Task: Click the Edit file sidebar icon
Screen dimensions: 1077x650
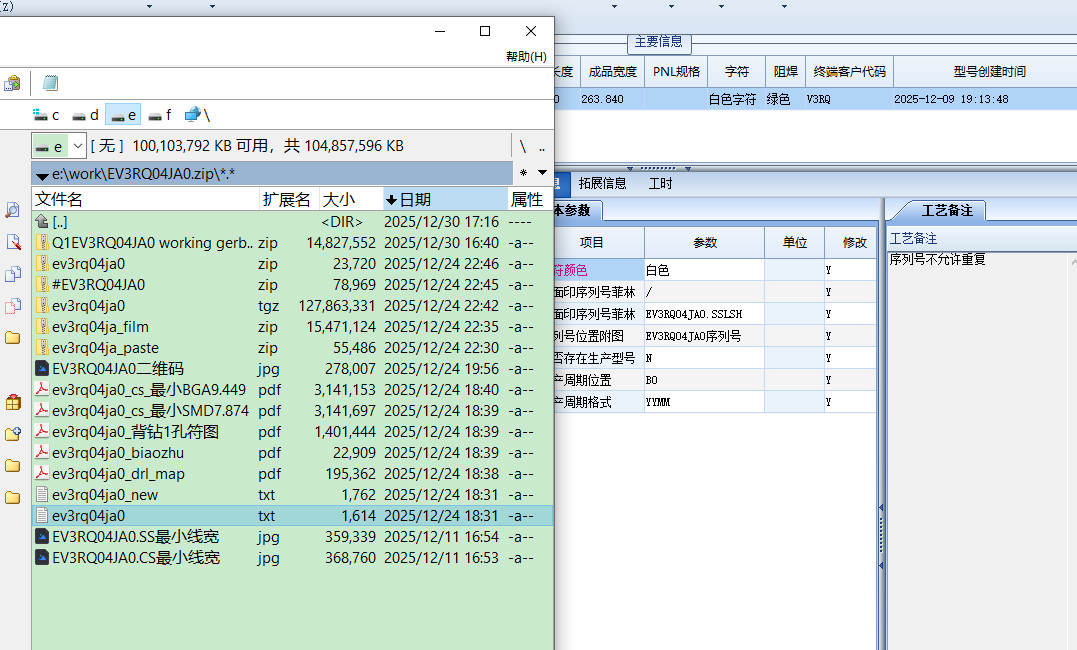Action: click(12, 242)
